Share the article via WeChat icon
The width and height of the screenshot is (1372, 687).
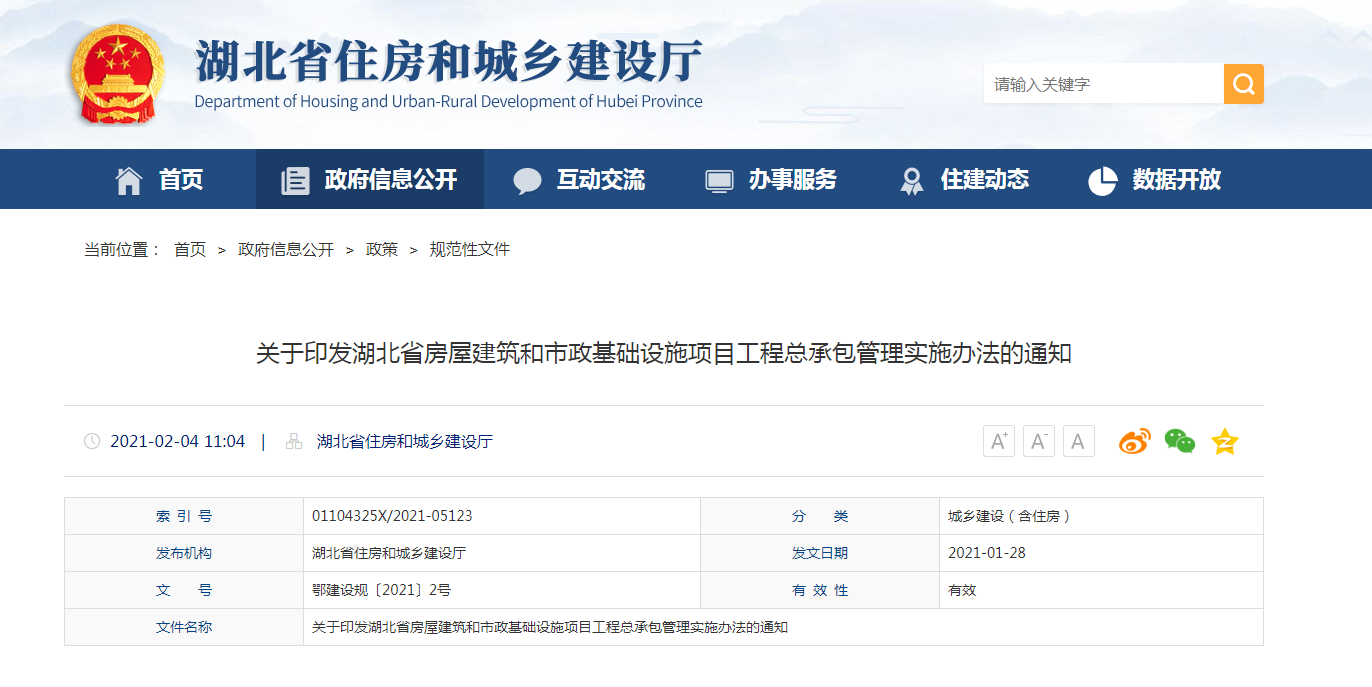pos(1180,441)
